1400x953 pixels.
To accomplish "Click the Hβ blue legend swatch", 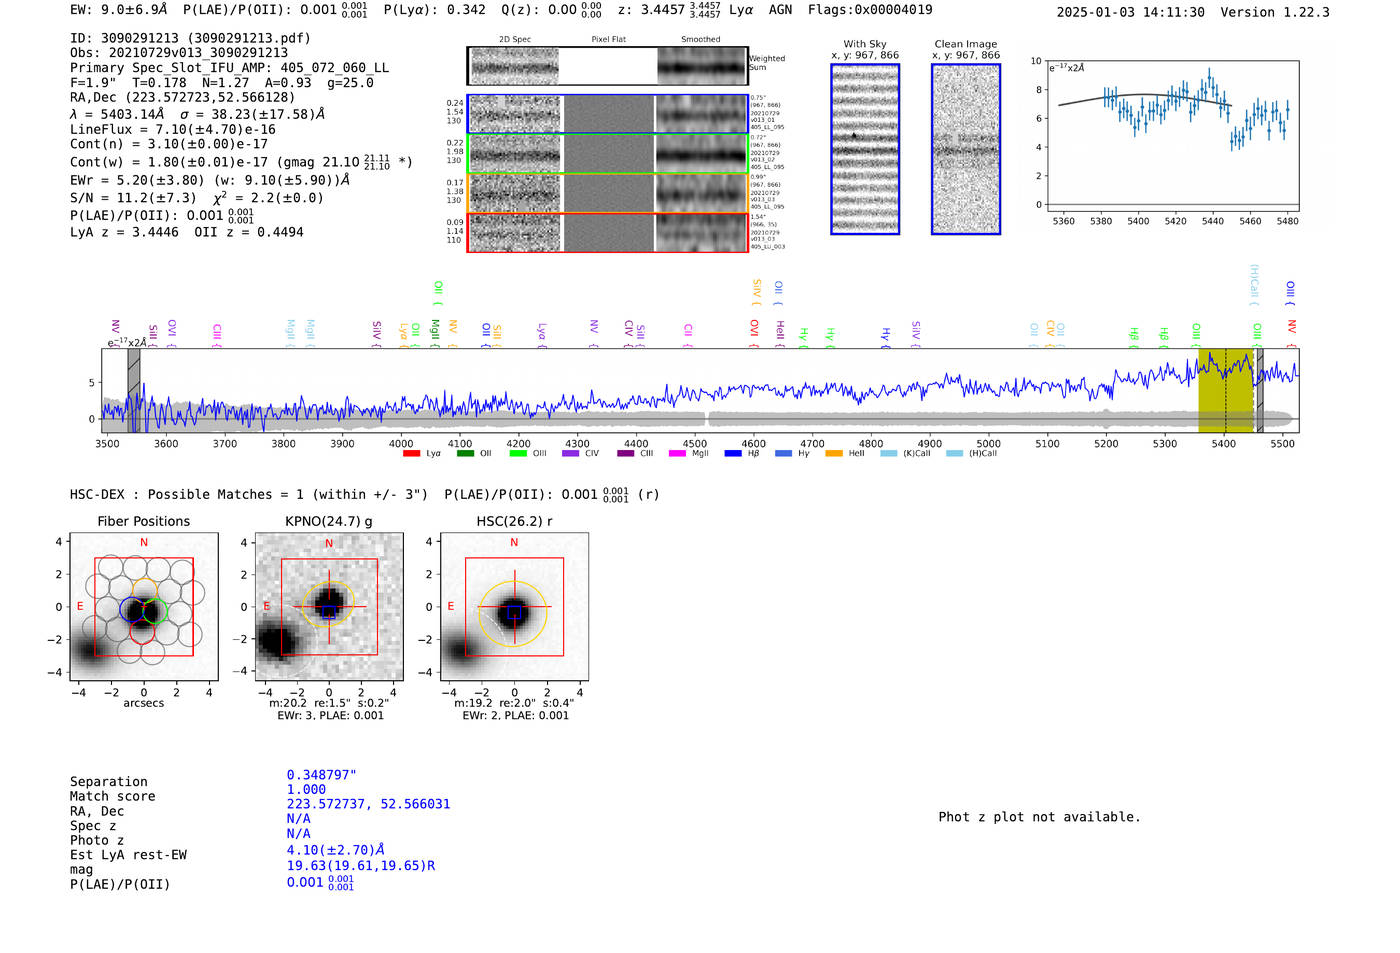I will point(733,454).
